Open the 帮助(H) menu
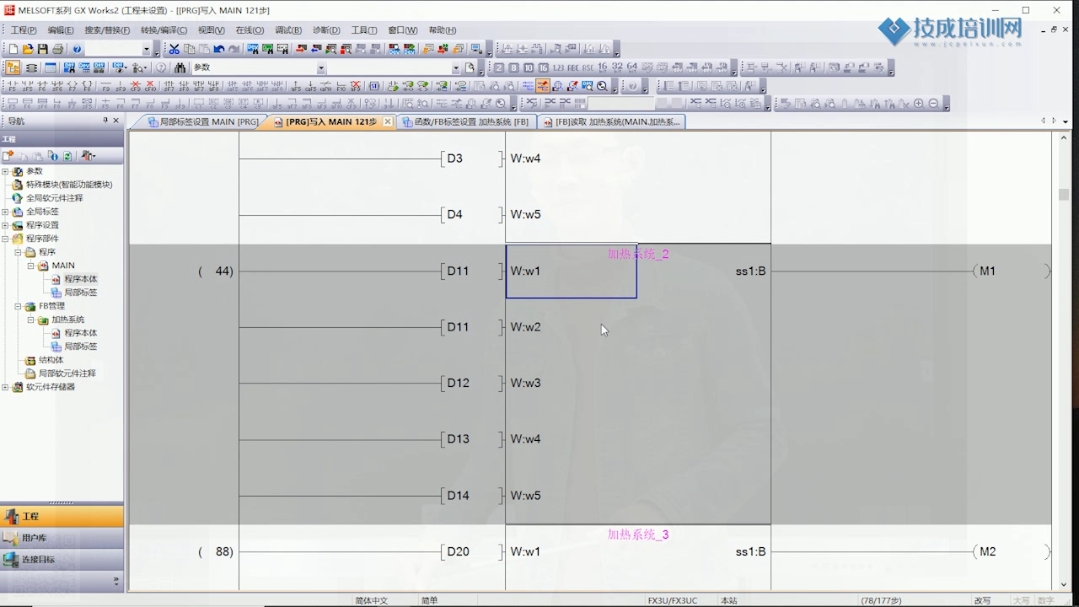The width and height of the screenshot is (1079, 607). click(x=442, y=30)
